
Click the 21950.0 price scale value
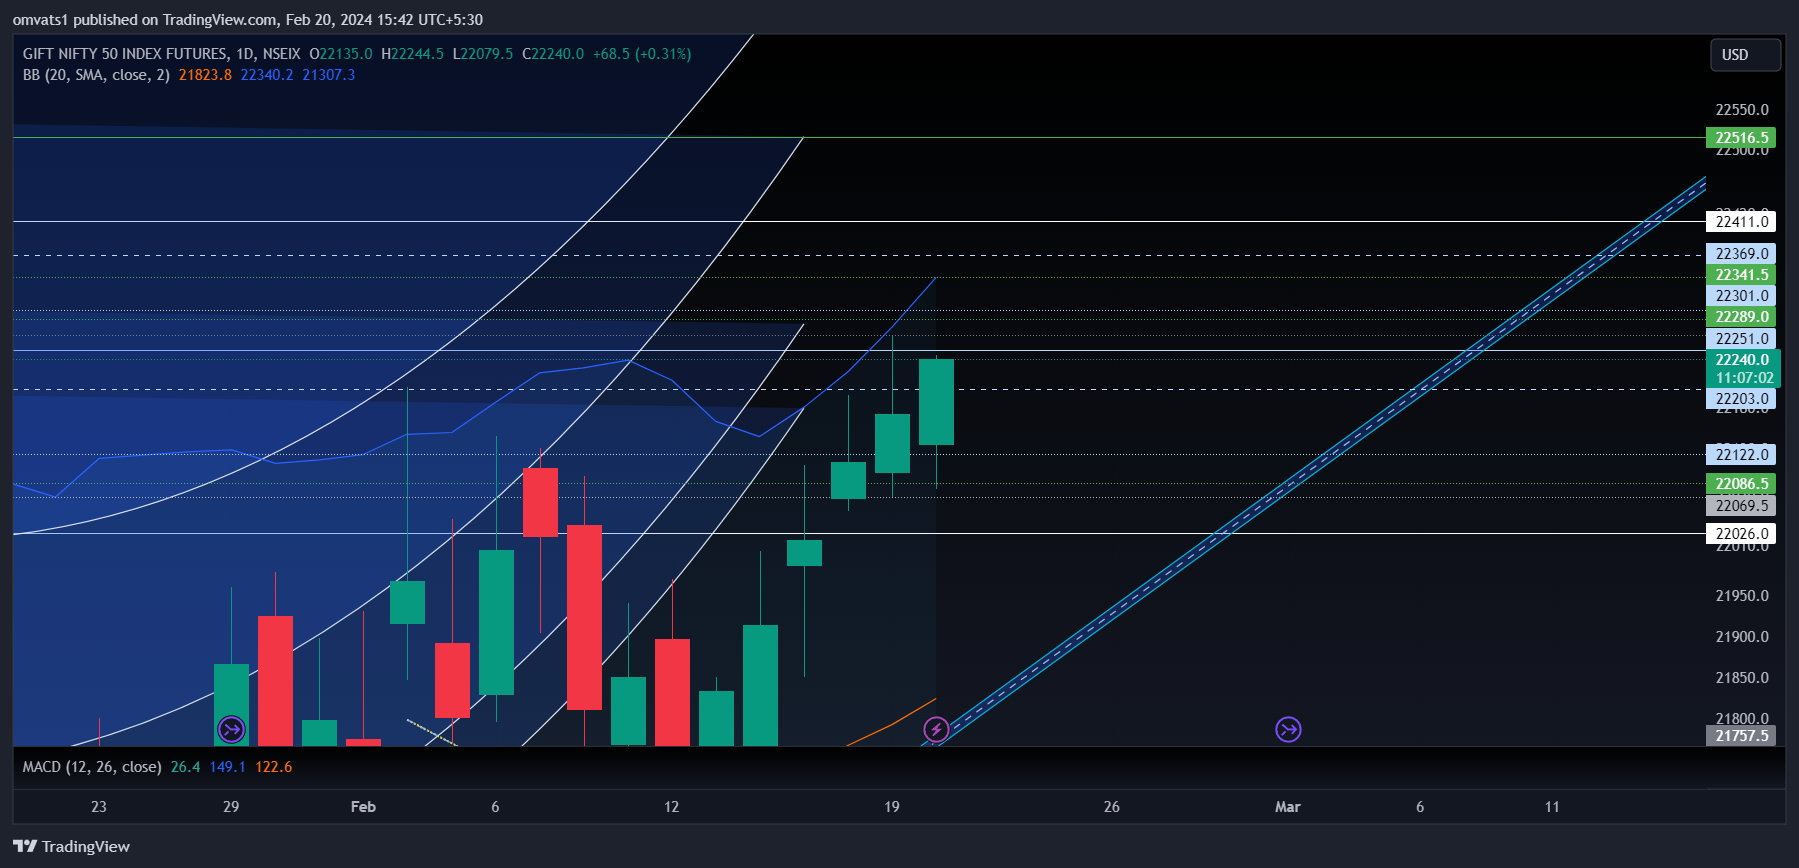tap(1742, 596)
